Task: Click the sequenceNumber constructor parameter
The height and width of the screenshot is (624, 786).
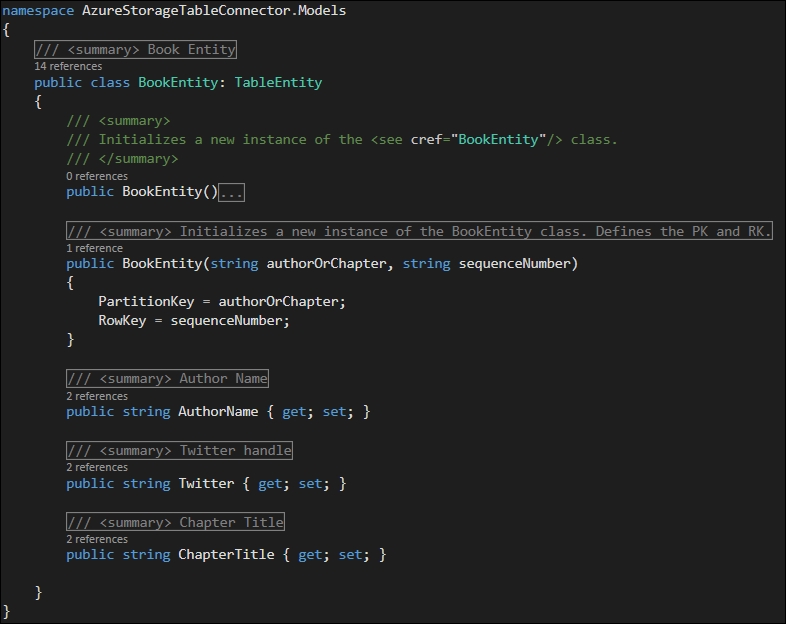Action: tap(515, 264)
